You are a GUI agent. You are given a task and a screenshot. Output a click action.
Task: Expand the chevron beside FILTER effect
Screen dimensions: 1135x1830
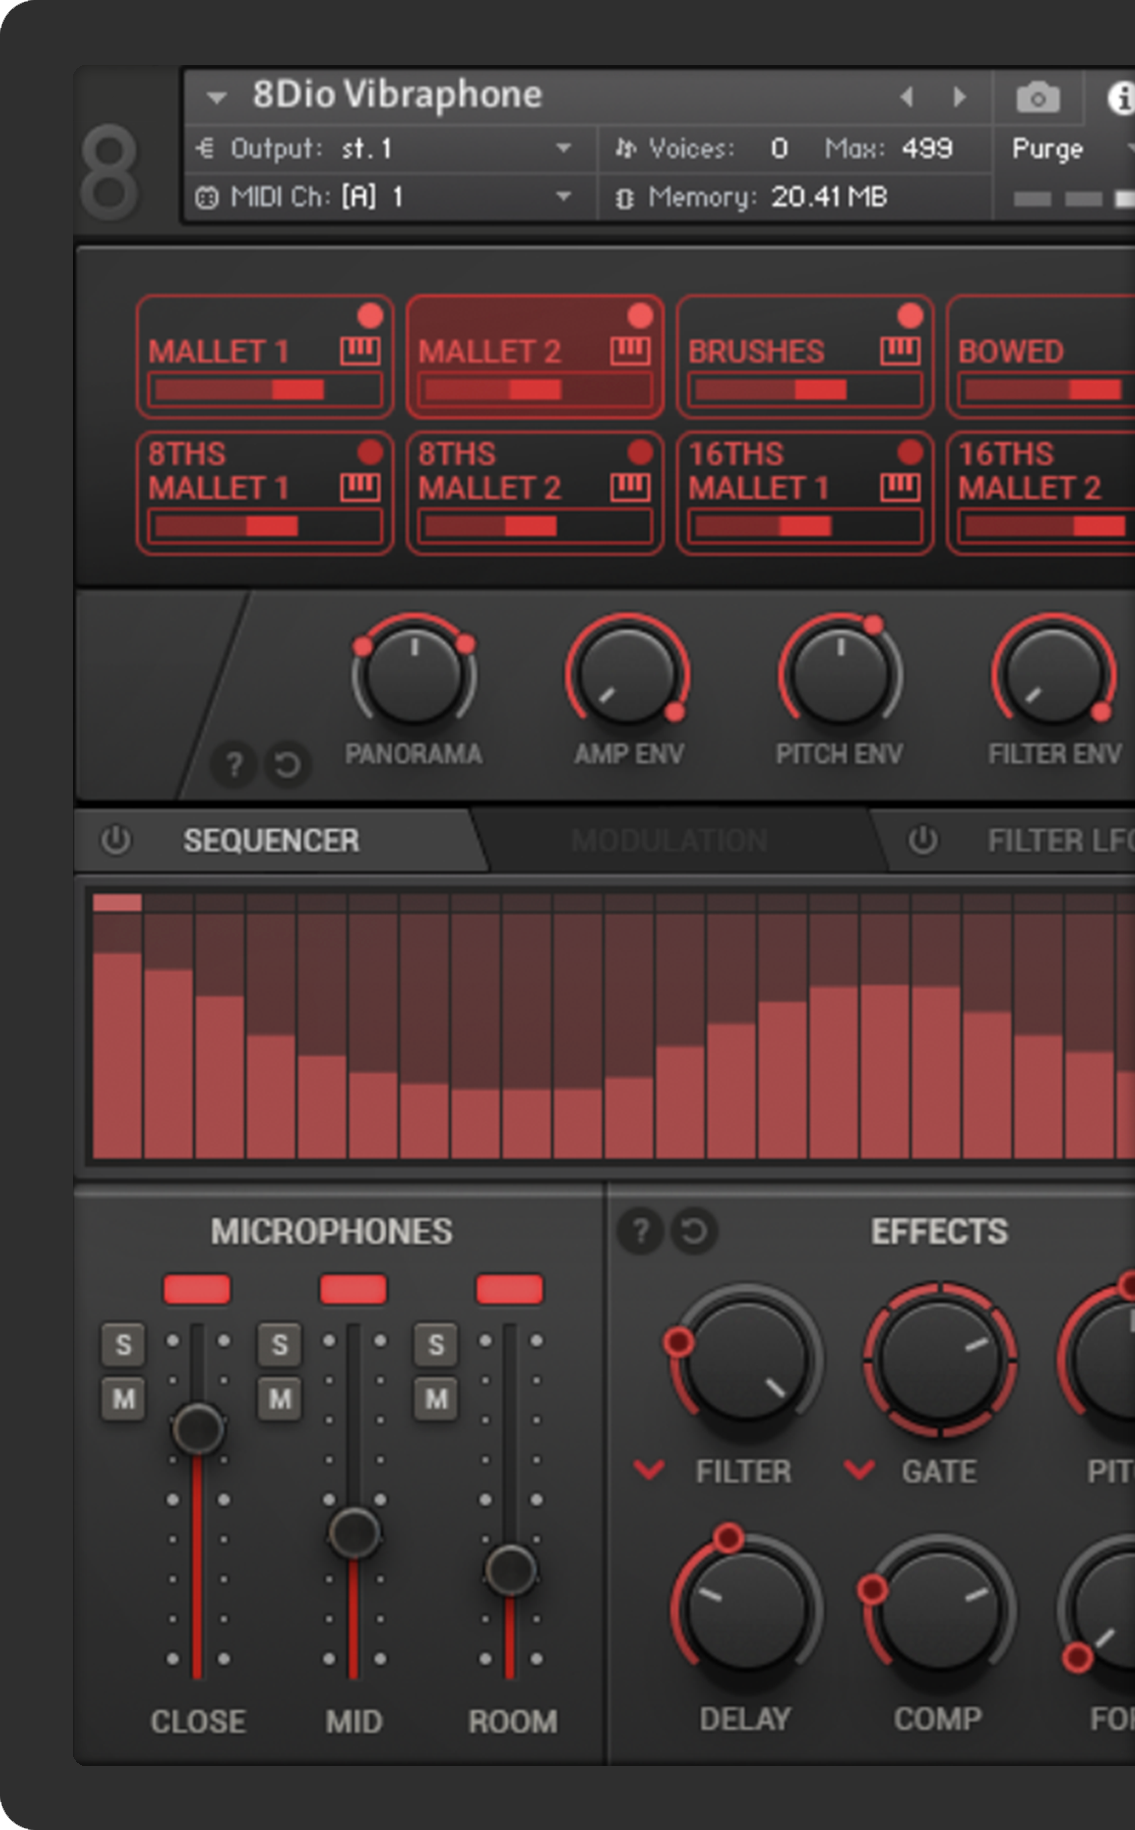(649, 1470)
